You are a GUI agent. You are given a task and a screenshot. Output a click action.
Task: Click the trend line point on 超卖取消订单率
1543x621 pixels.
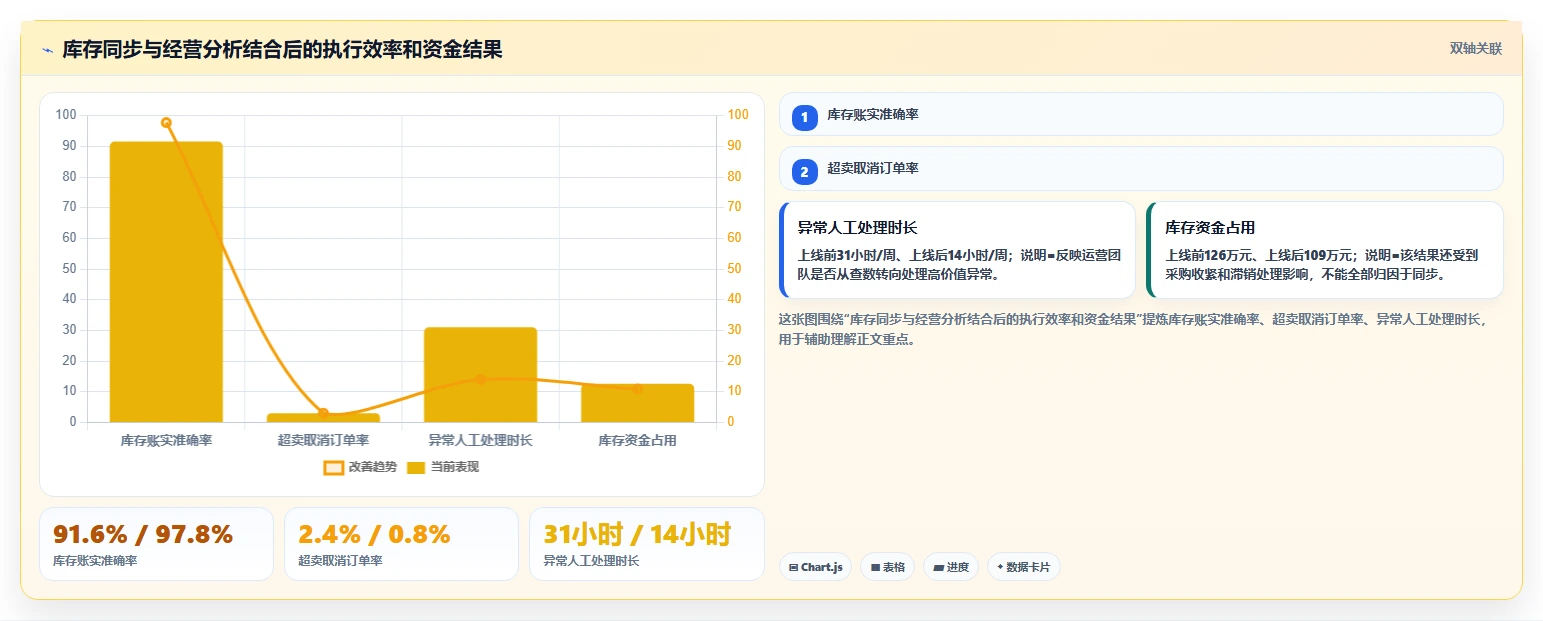tap(323, 413)
